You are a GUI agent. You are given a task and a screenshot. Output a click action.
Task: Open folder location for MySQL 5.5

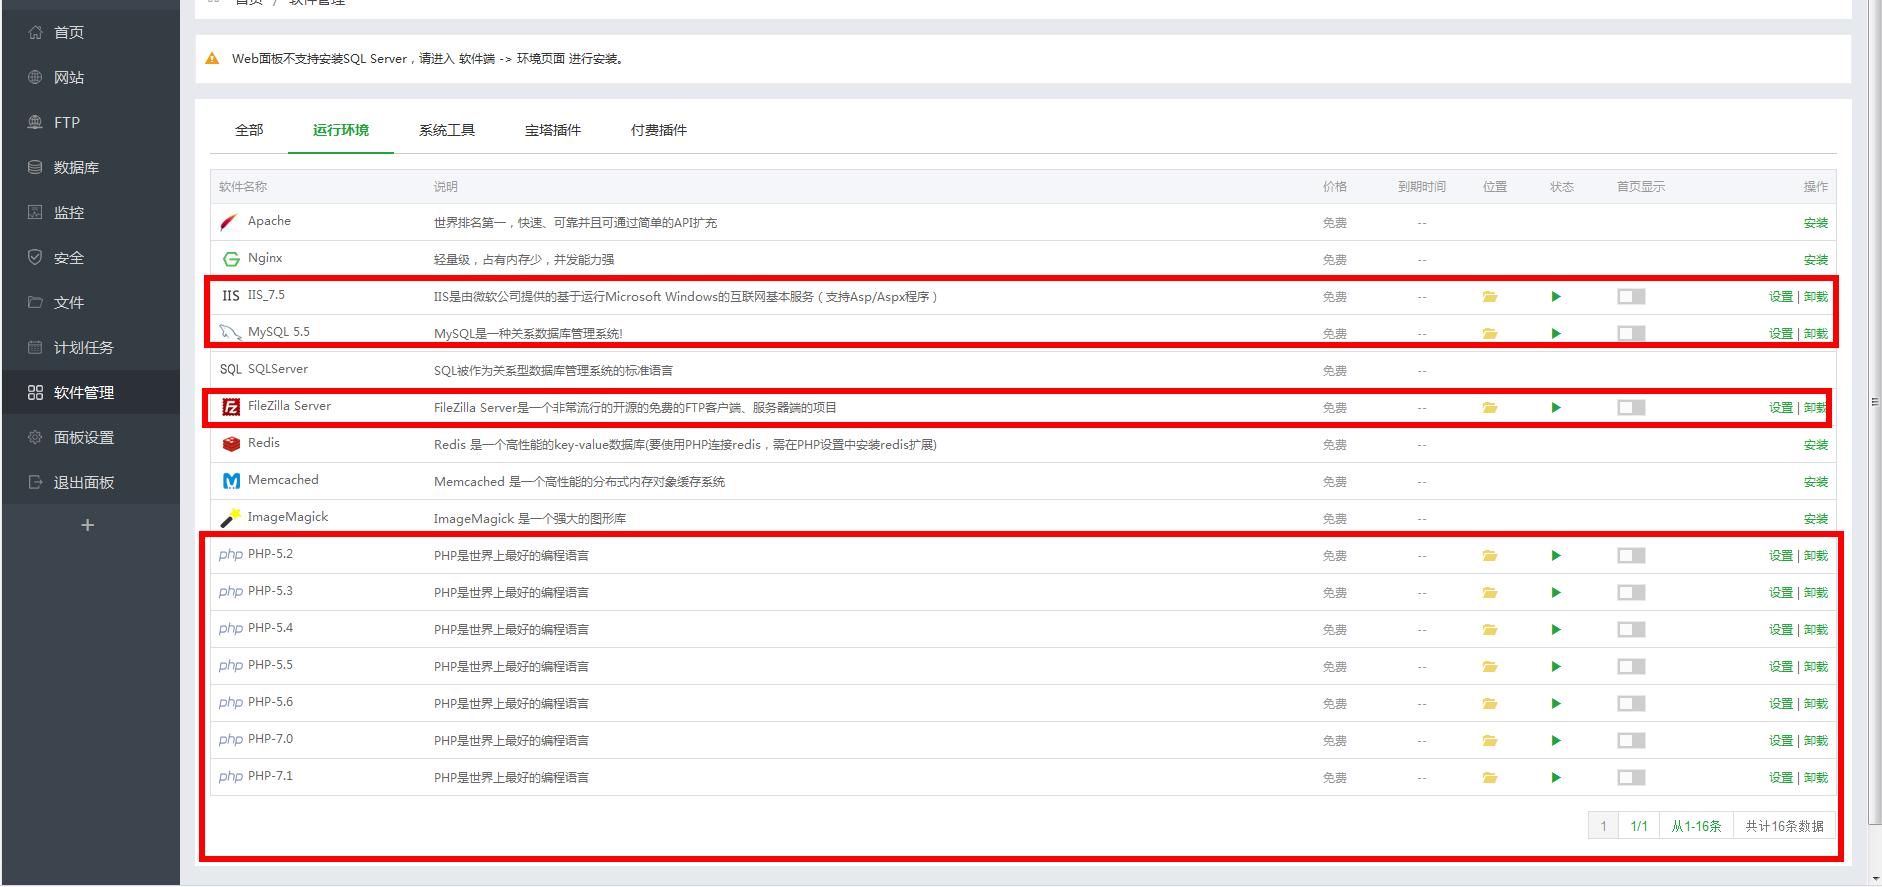click(1490, 334)
